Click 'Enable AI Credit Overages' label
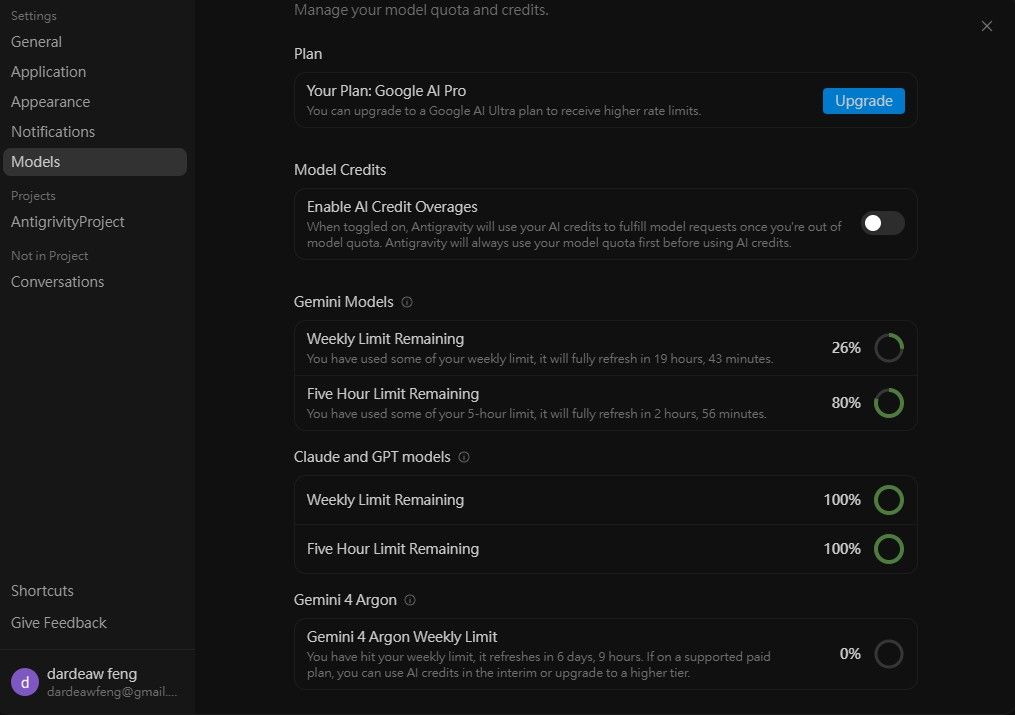Image resolution: width=1015 pixels, height=715 pixels. (392, 207)
